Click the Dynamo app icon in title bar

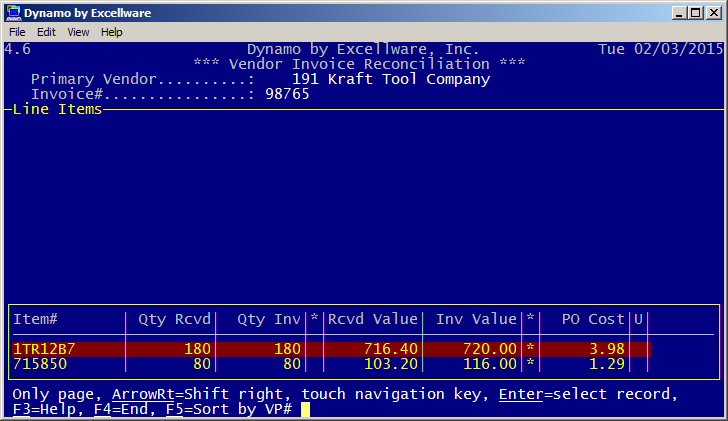[x=13, y=13]
